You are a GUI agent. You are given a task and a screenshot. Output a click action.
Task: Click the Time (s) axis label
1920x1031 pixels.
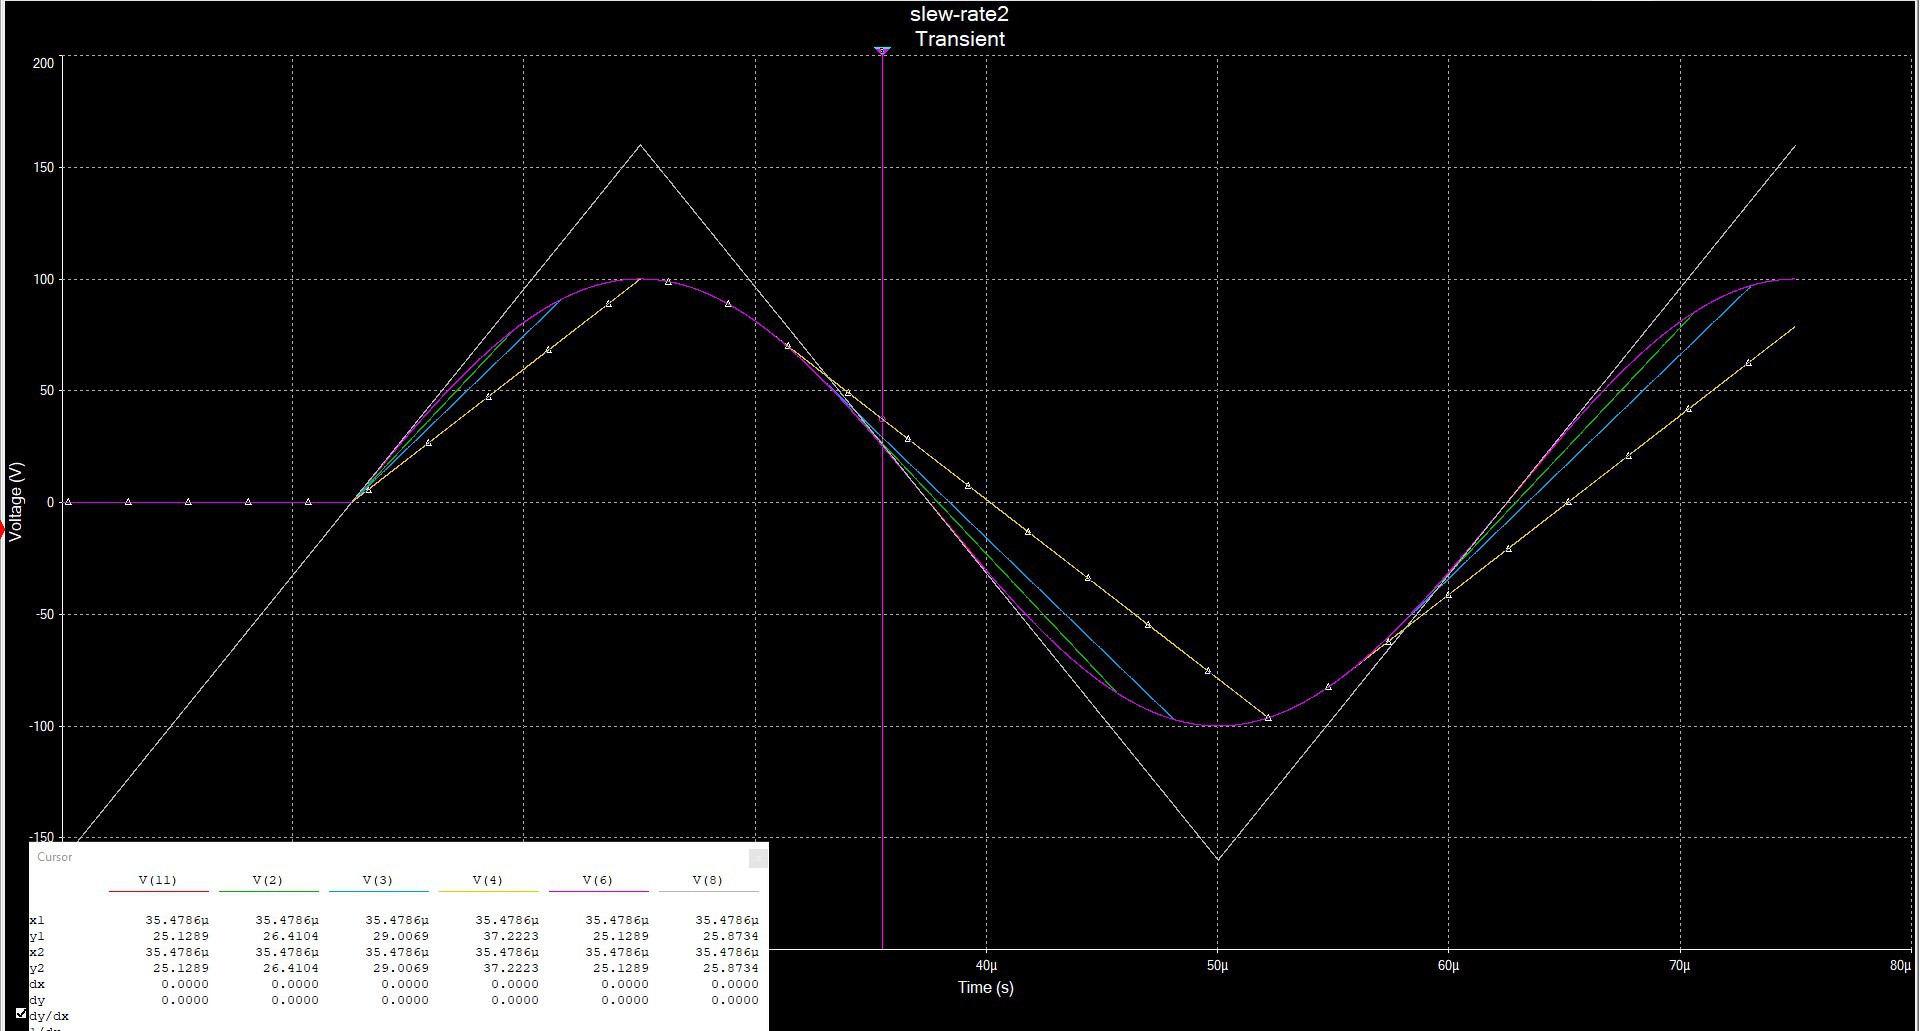pos(985,987)
